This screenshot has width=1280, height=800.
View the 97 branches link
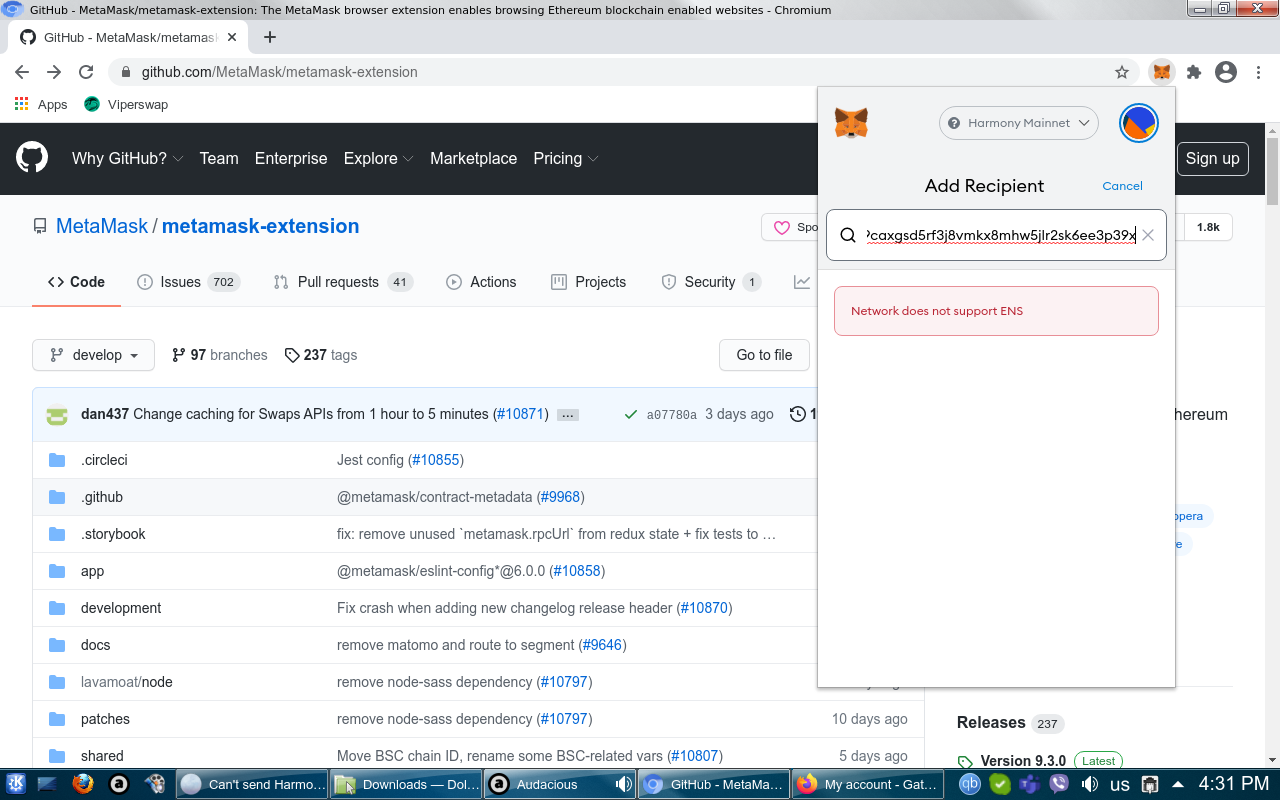click(219, 355)
